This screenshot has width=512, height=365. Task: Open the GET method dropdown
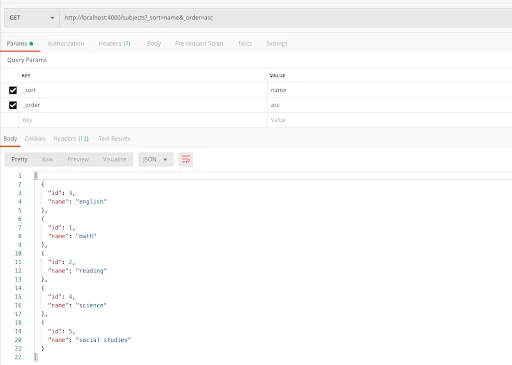click(32, 18)
